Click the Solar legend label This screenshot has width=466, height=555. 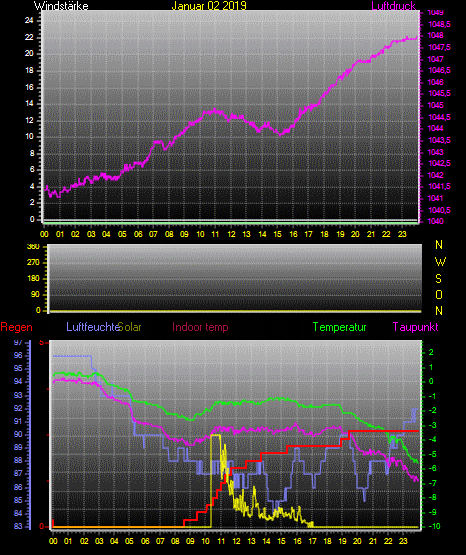(x=130, y=327)
